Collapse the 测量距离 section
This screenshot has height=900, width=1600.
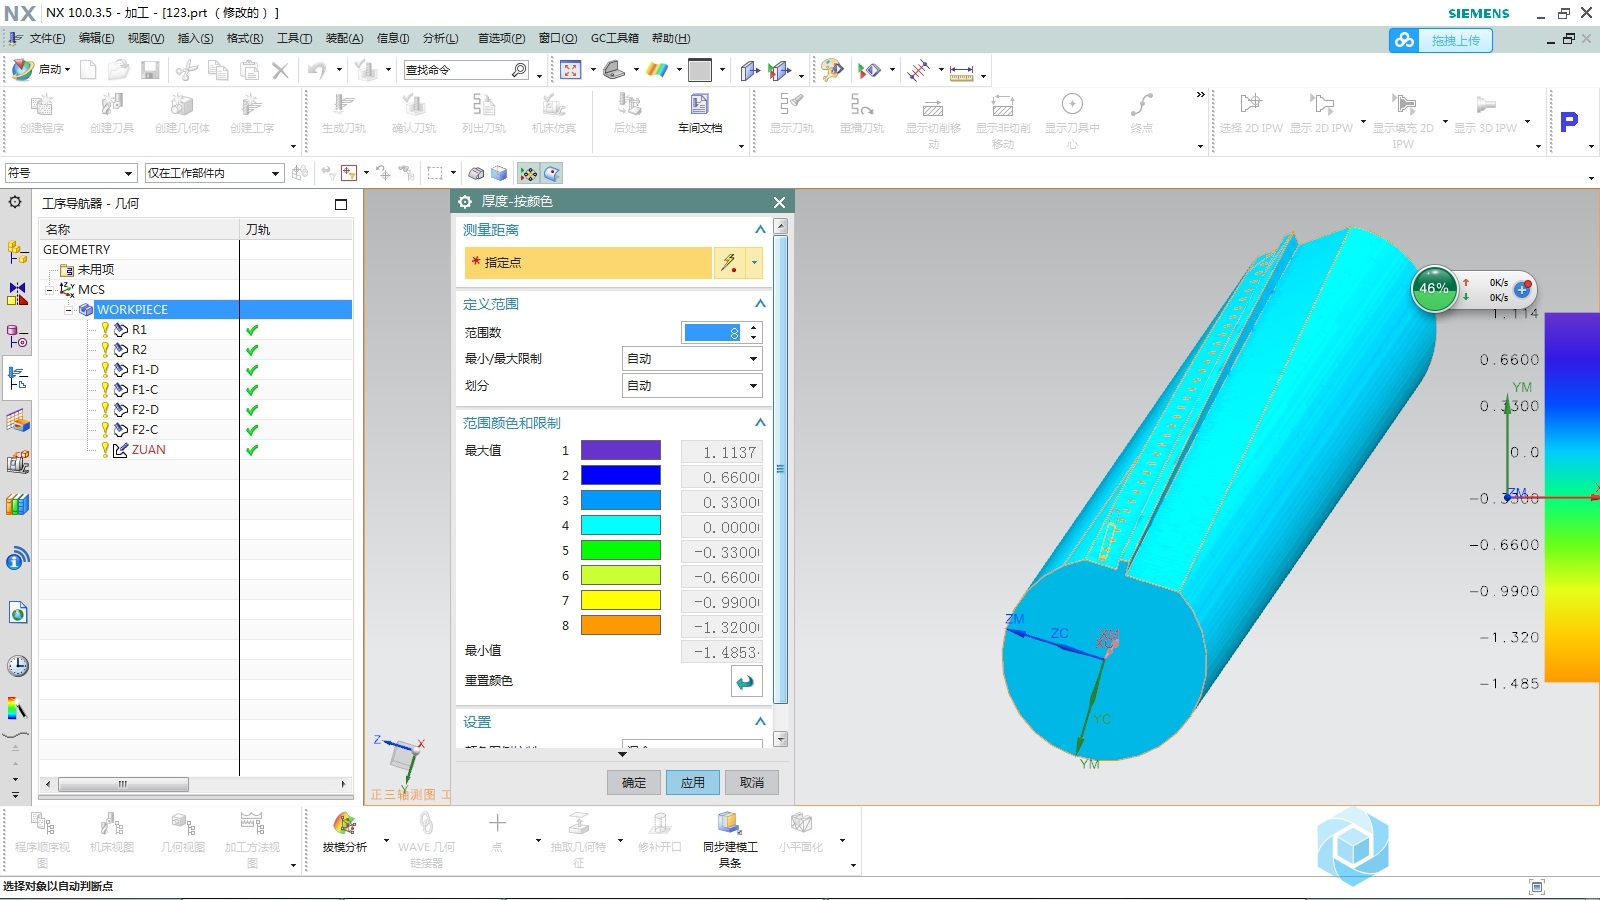point(760,230)
